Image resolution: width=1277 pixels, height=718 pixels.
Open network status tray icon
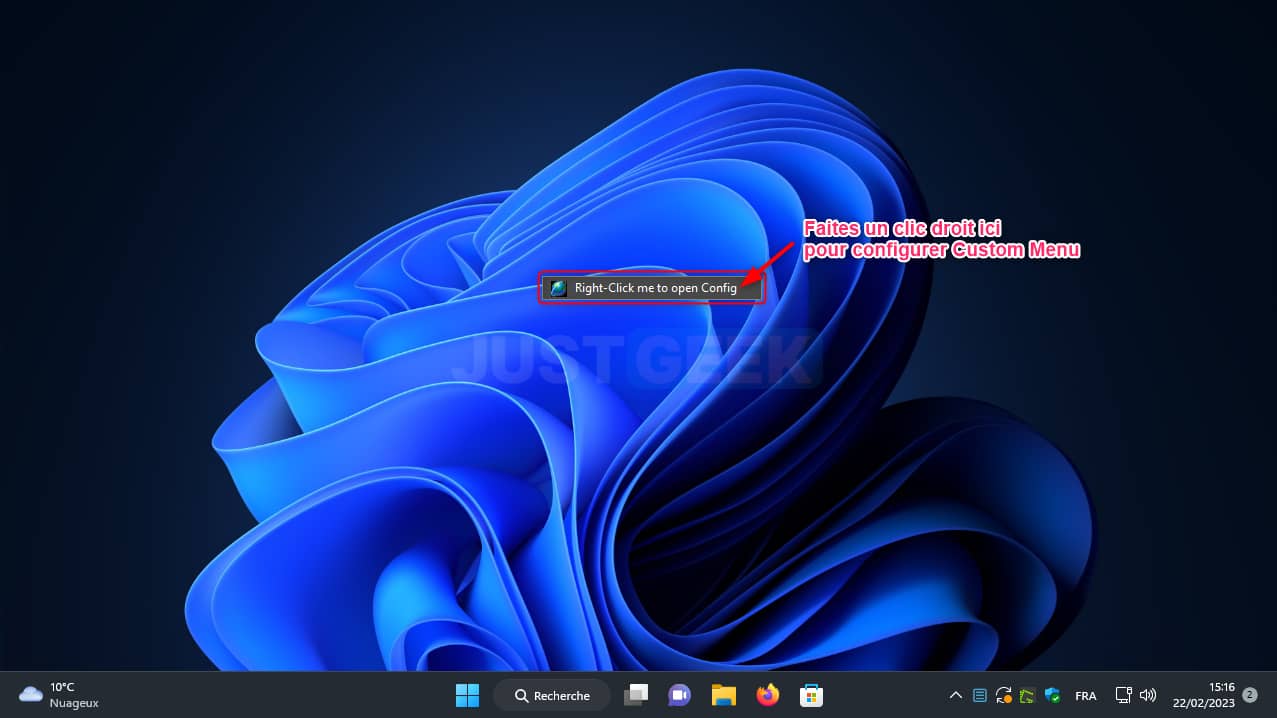(1123, 695)
